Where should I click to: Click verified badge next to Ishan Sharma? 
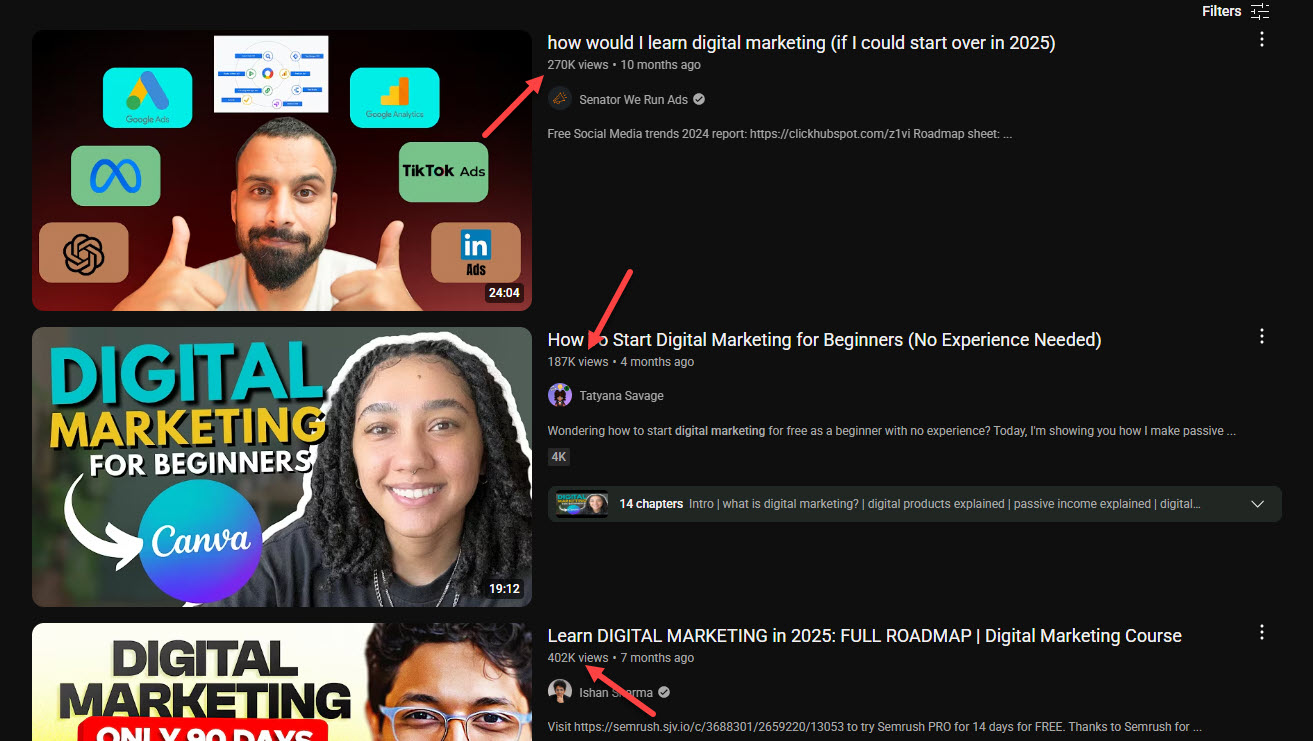click(664, 692)
